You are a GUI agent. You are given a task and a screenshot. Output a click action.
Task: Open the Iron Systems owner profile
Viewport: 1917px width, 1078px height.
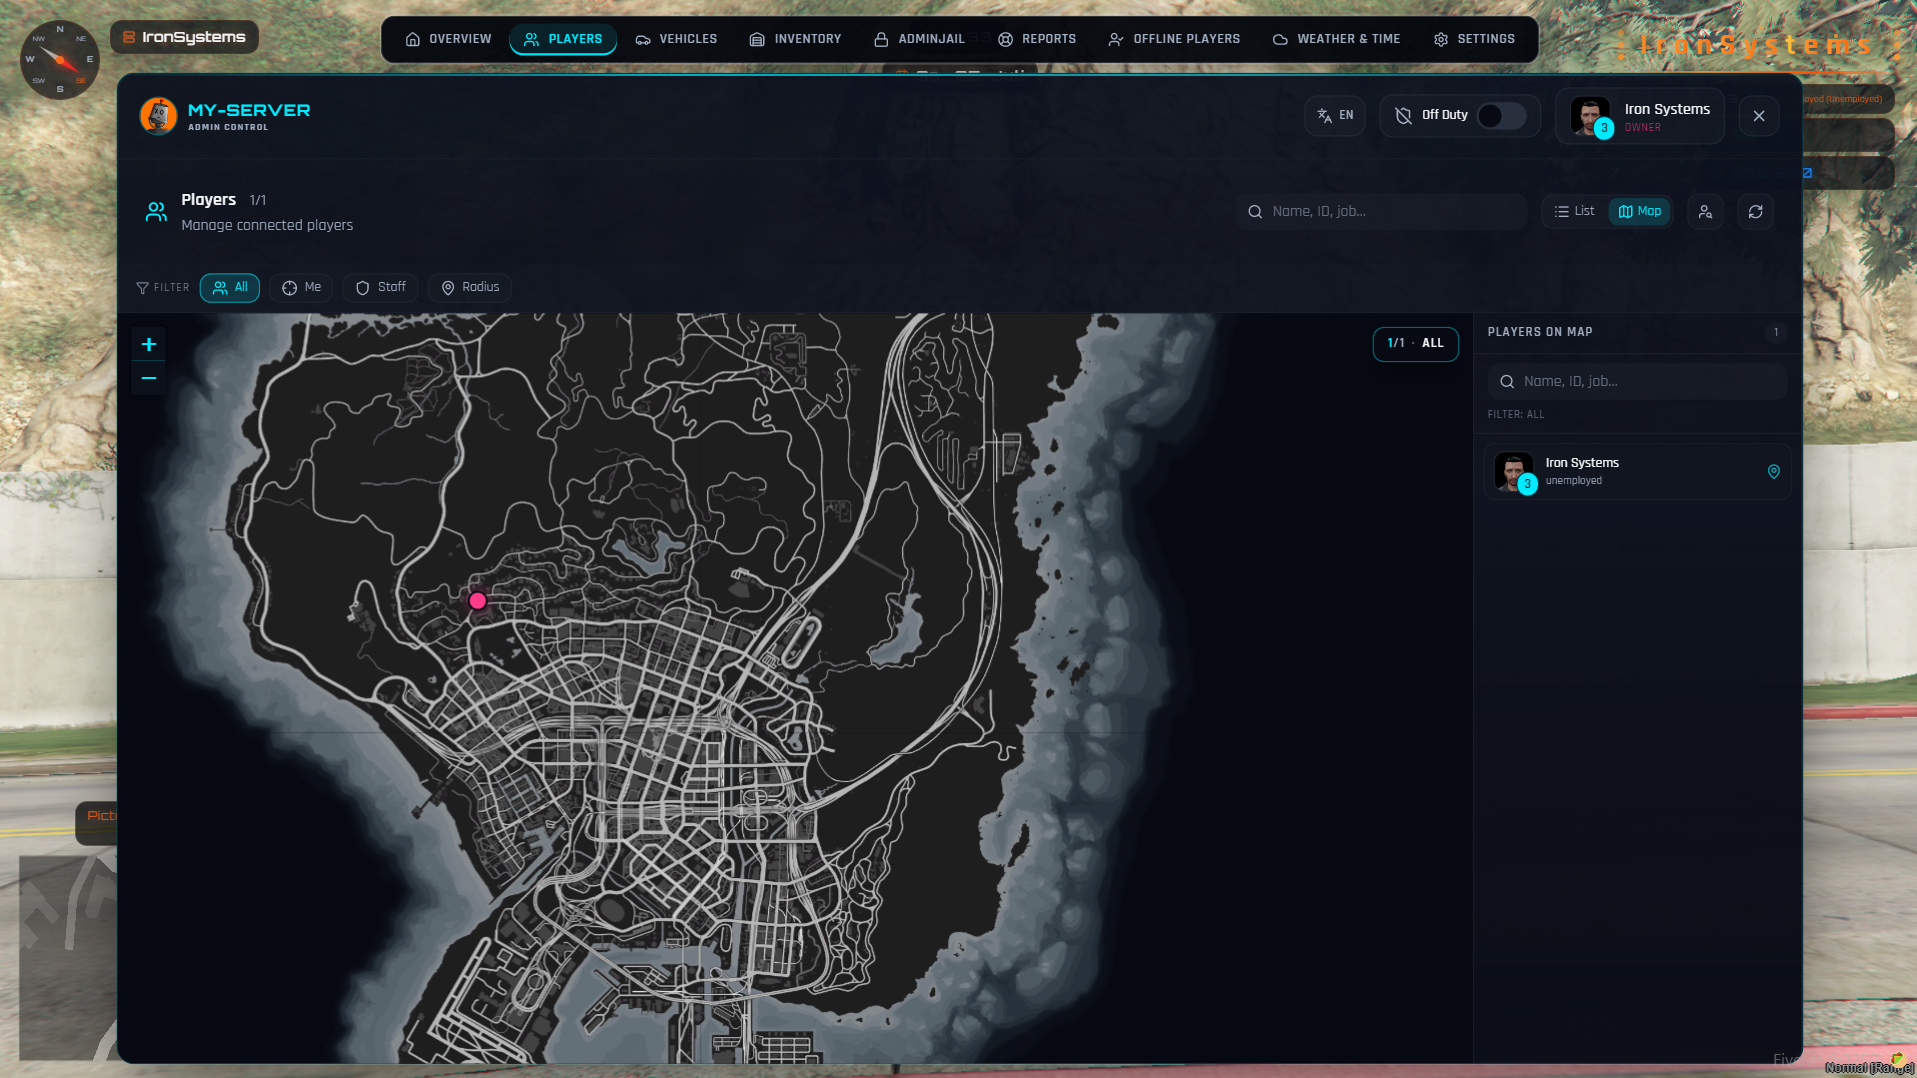coord(1640,116)
